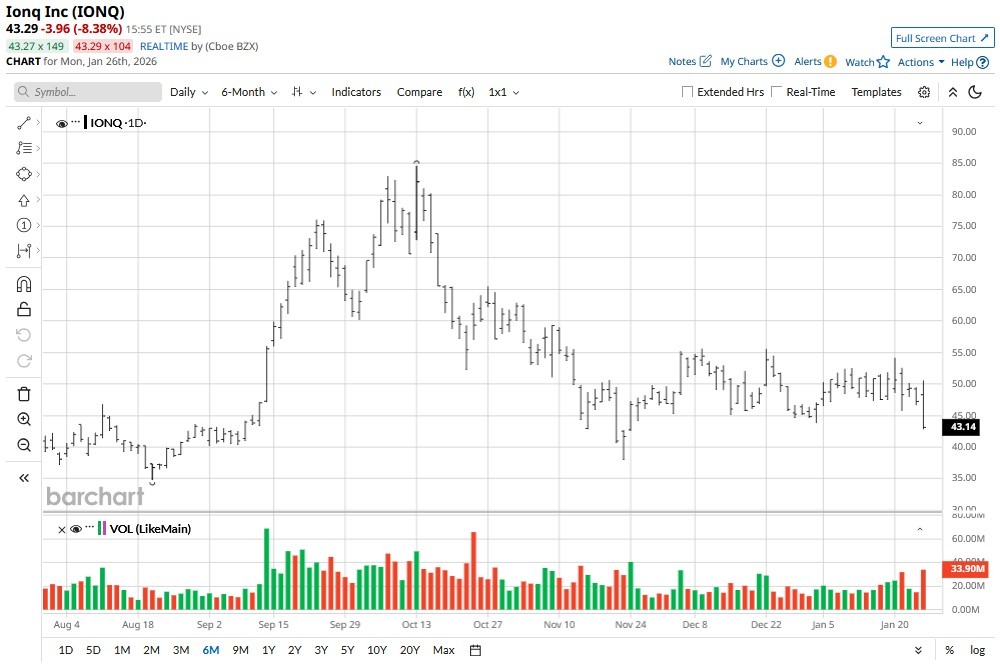Open Full Screen Chart
The height and width of the screenshot is (666, 1000).
[x=942, y=38]
